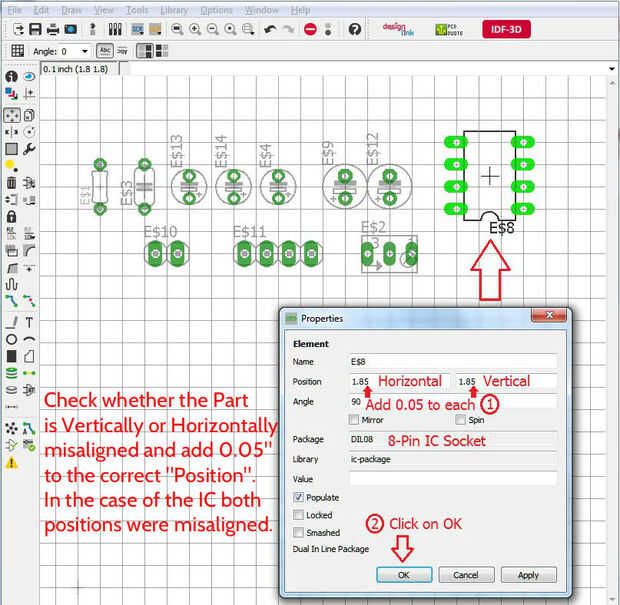Click the IDF-3D button
The height and width of the screenshot is (605, 620).
[x=506, y=29]
